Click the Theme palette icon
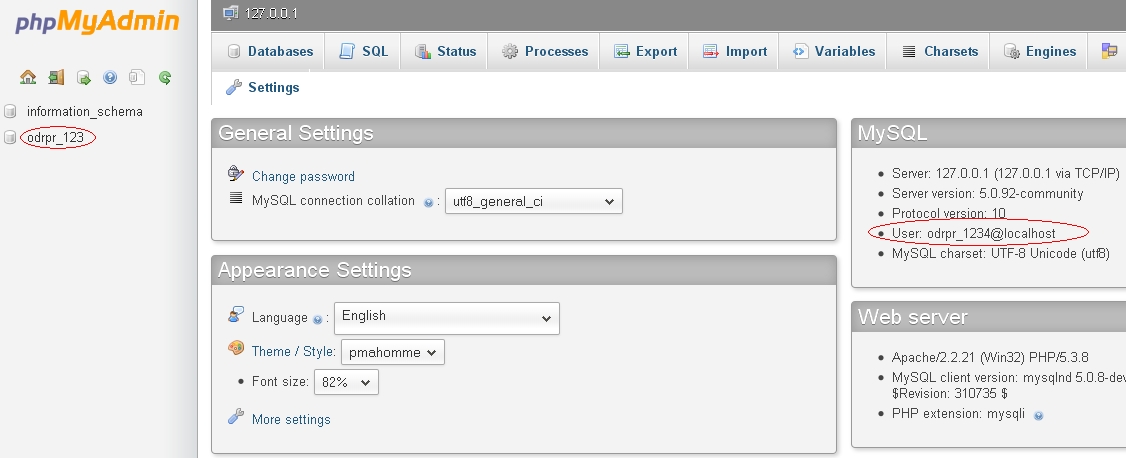This screenshot has width=1126, height=458. [236, 348]
